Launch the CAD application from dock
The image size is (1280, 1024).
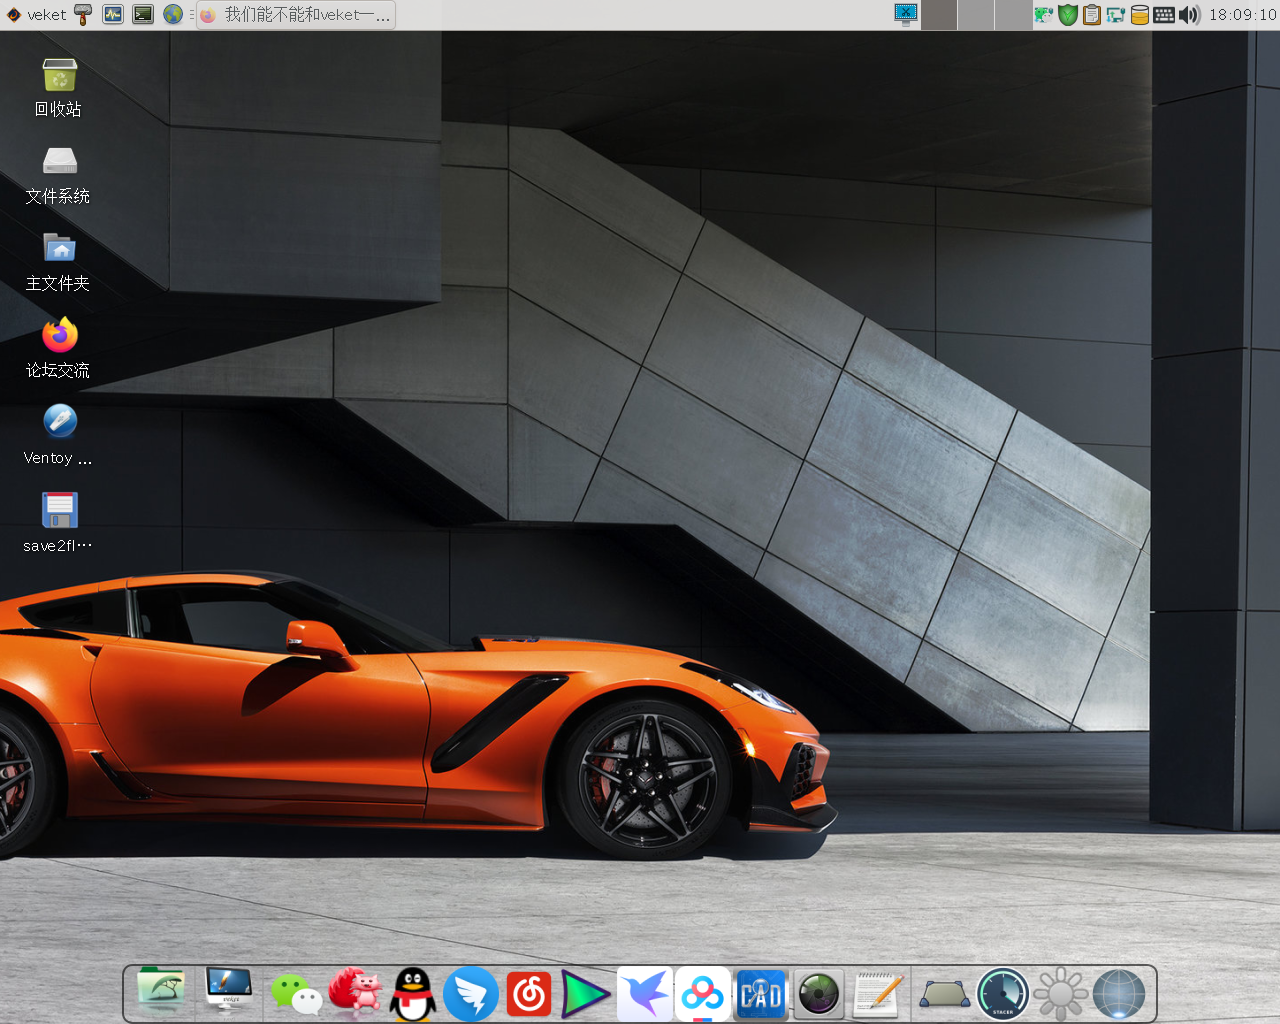(x=761, y=994)
